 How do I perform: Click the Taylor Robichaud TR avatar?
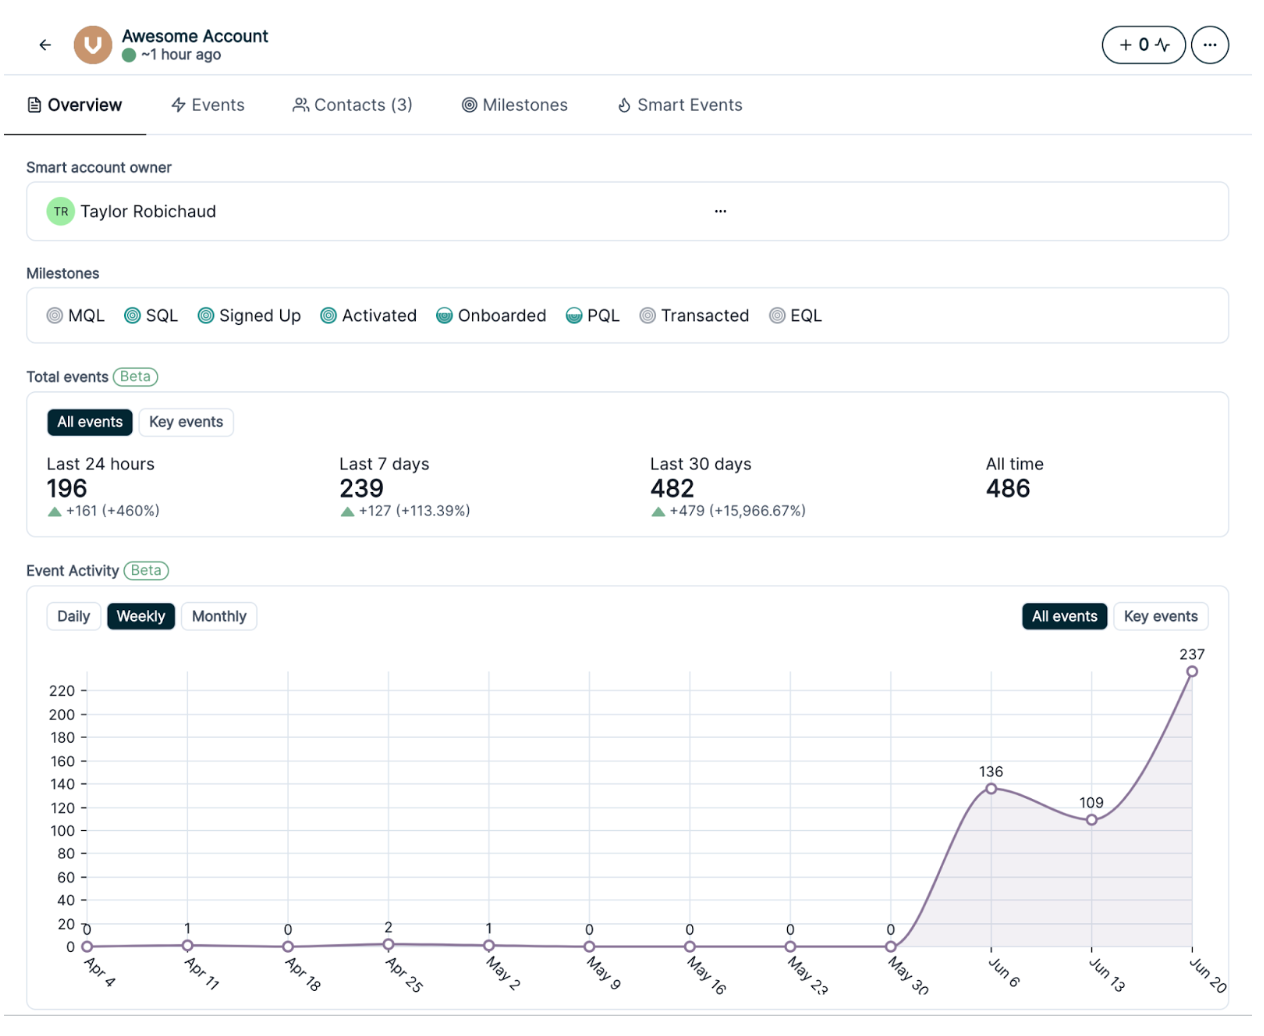[x=61, y=212]
